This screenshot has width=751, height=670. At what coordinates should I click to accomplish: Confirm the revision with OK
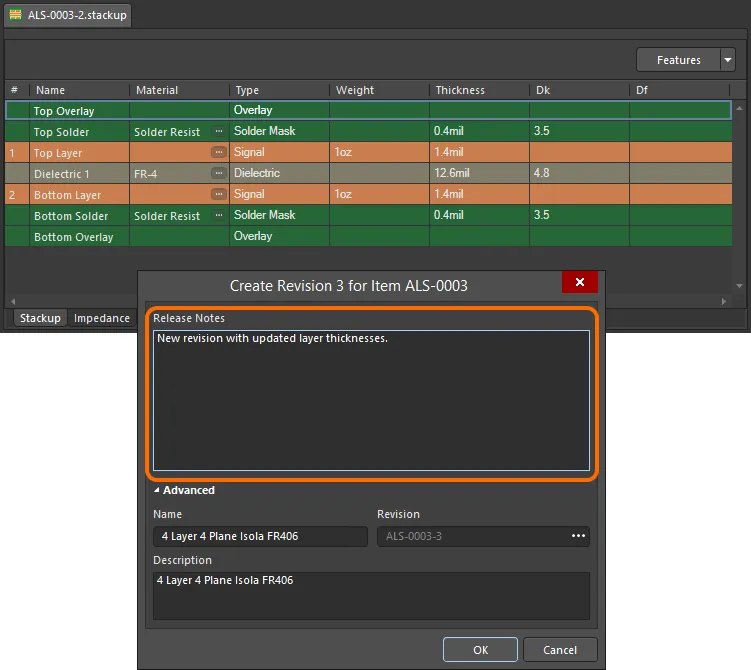click(480, 650)
